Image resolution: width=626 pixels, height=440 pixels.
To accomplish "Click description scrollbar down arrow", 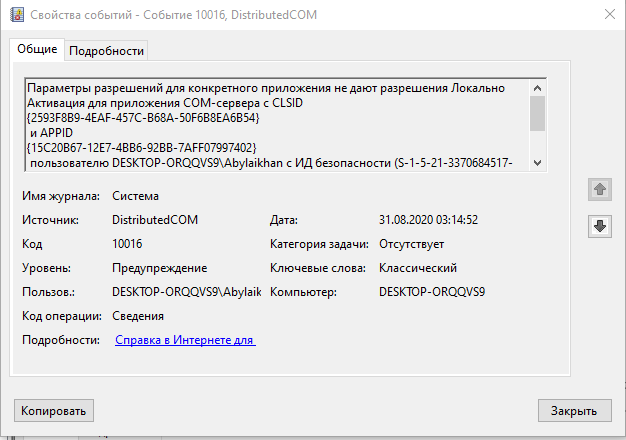I will tap(537, 163).
